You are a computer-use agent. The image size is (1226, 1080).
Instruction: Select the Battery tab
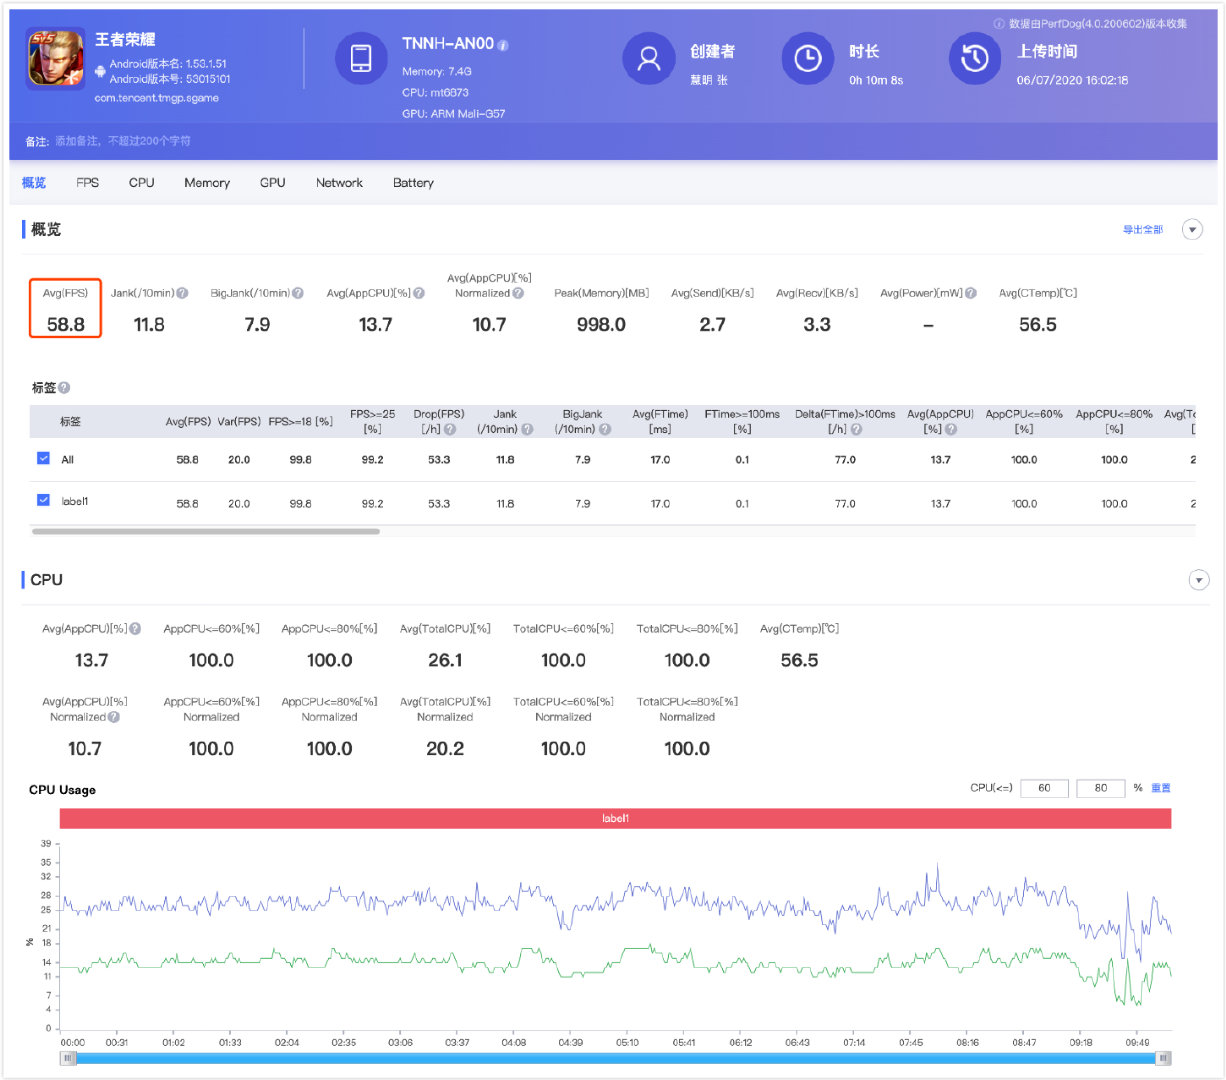[x=413, y=183]
